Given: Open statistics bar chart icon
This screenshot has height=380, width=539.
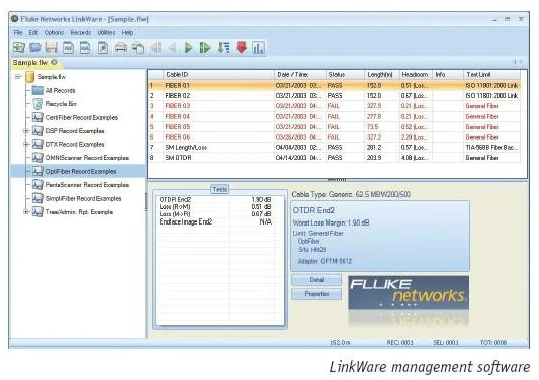Looking at the screenshot, I should [258, 47].
